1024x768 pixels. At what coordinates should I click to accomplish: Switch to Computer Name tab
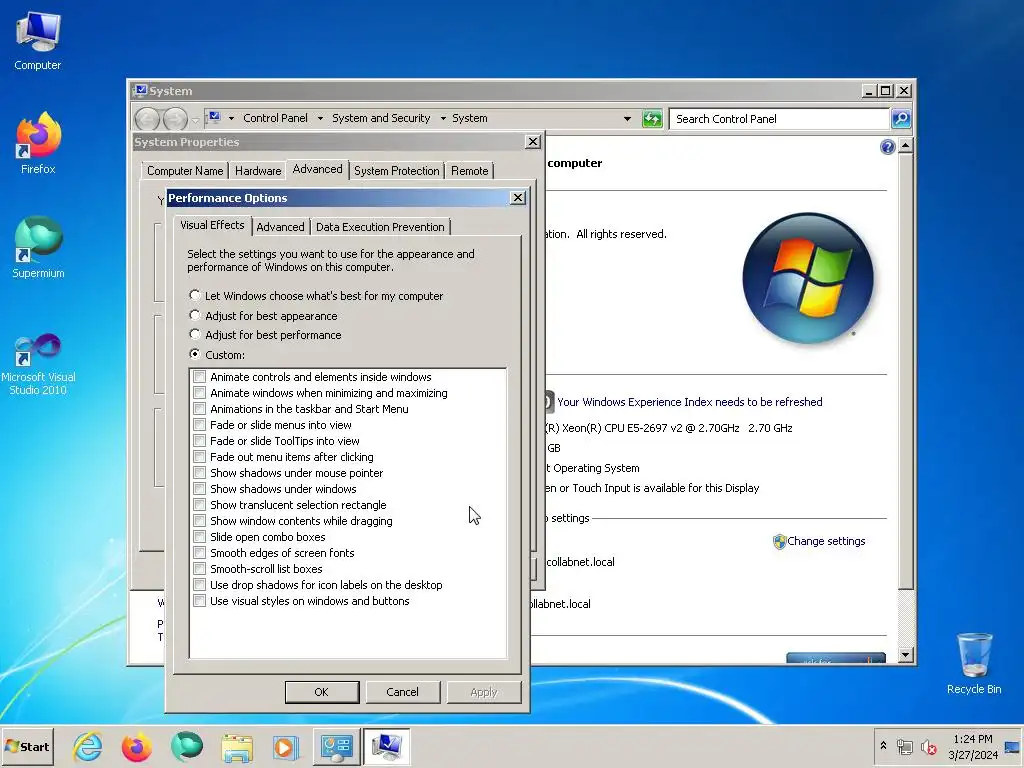click(x=185, y=170)
